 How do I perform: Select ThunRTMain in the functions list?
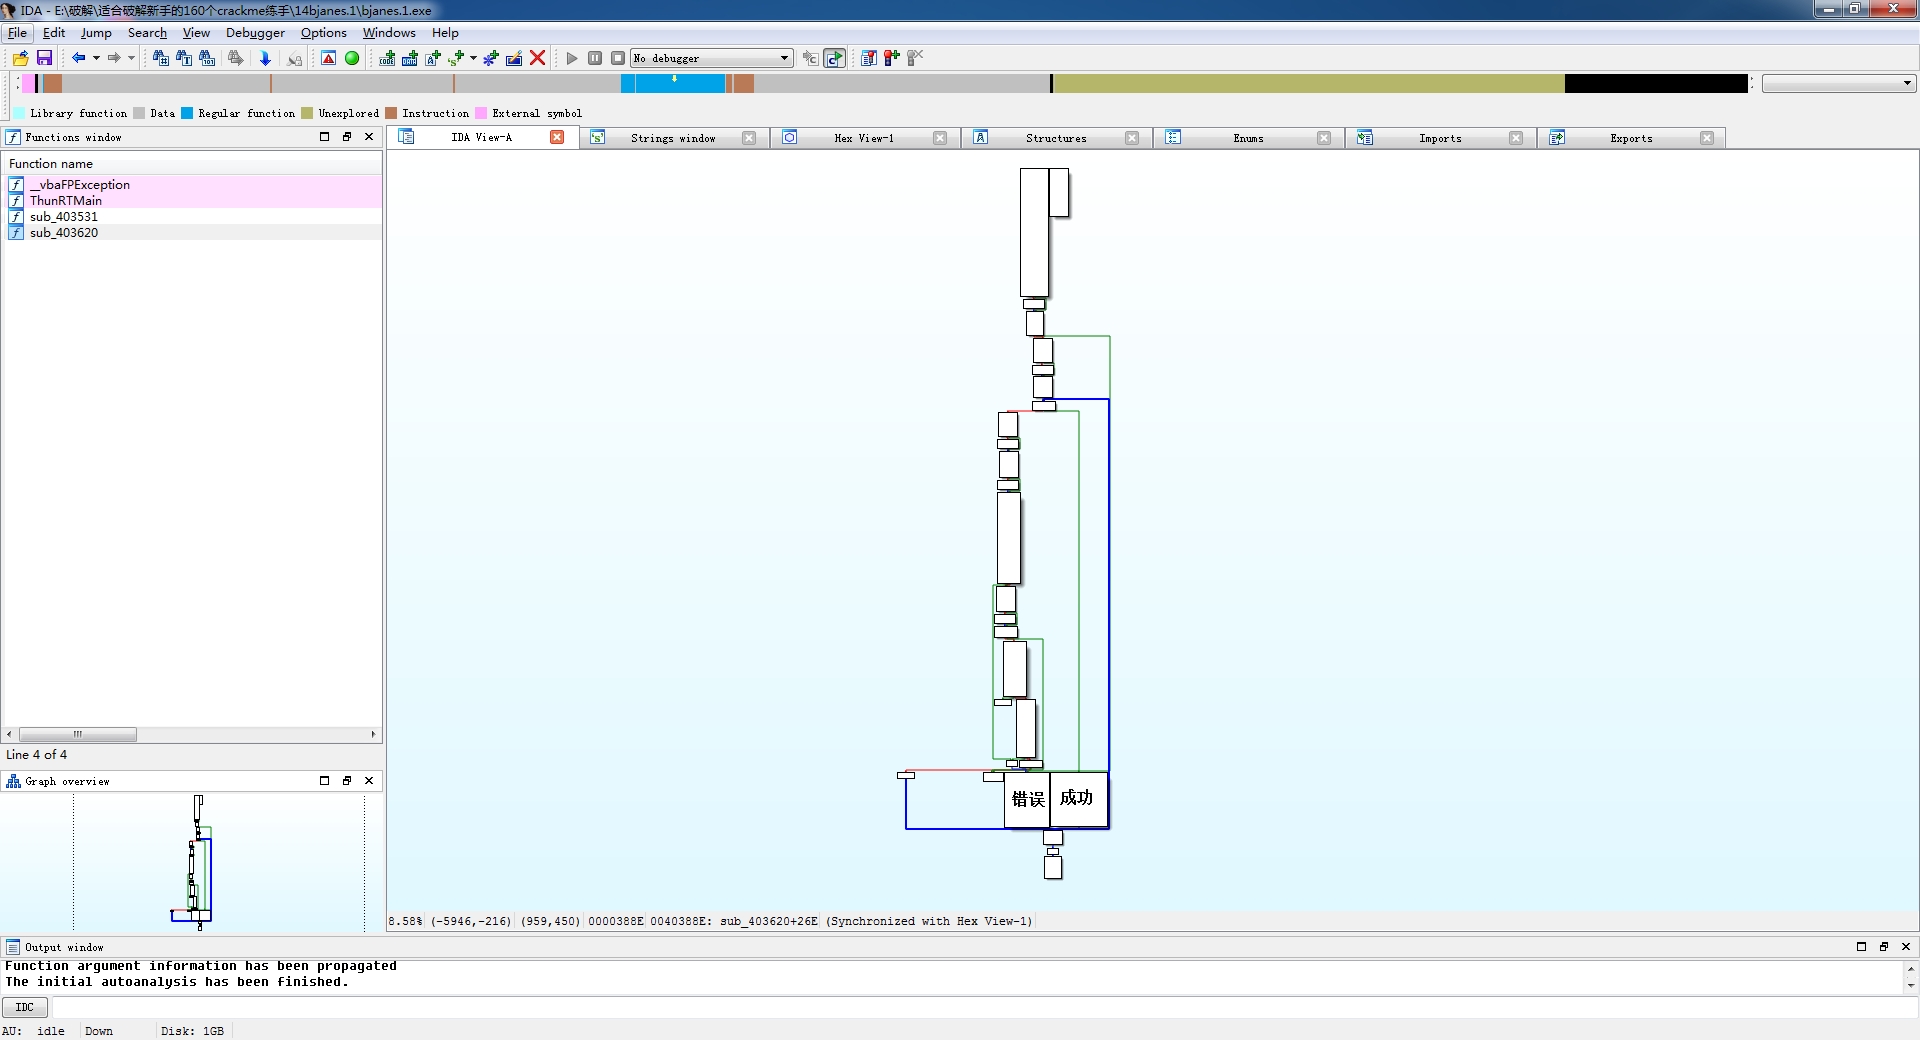pos(194,201)
